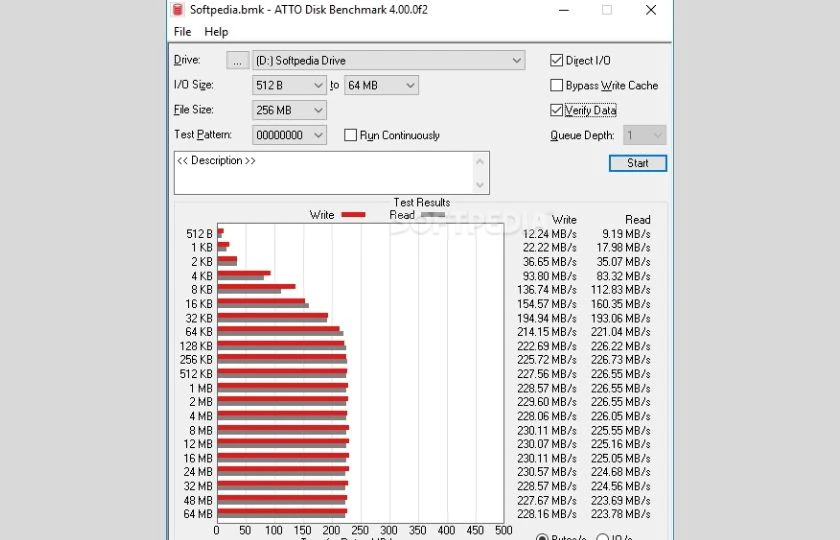
Task: Click the 512 B write value 12.24 MB/s
Action: pos(549,234)
